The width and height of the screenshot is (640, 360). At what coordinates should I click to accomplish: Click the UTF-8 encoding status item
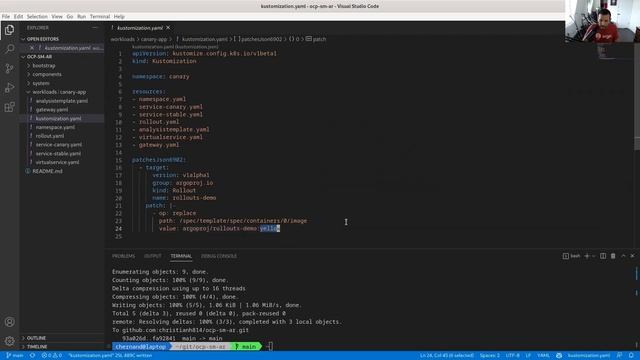pyautogui.click(x=513, y=356)
